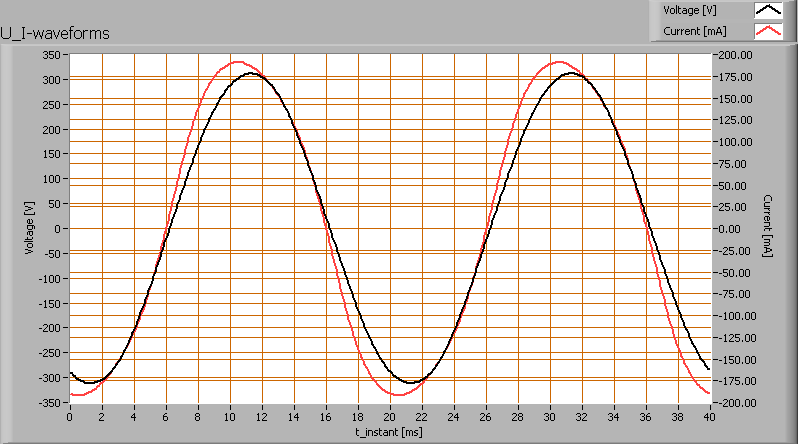
Task: Select the Voltage [V] legend label
Action: 692,11
